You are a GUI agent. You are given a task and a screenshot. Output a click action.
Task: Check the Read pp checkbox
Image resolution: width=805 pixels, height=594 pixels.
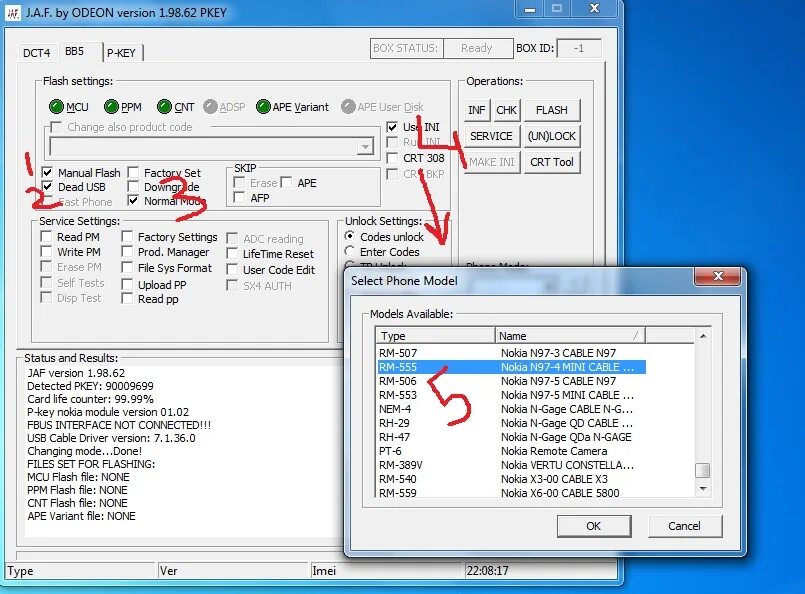[127, 298]
